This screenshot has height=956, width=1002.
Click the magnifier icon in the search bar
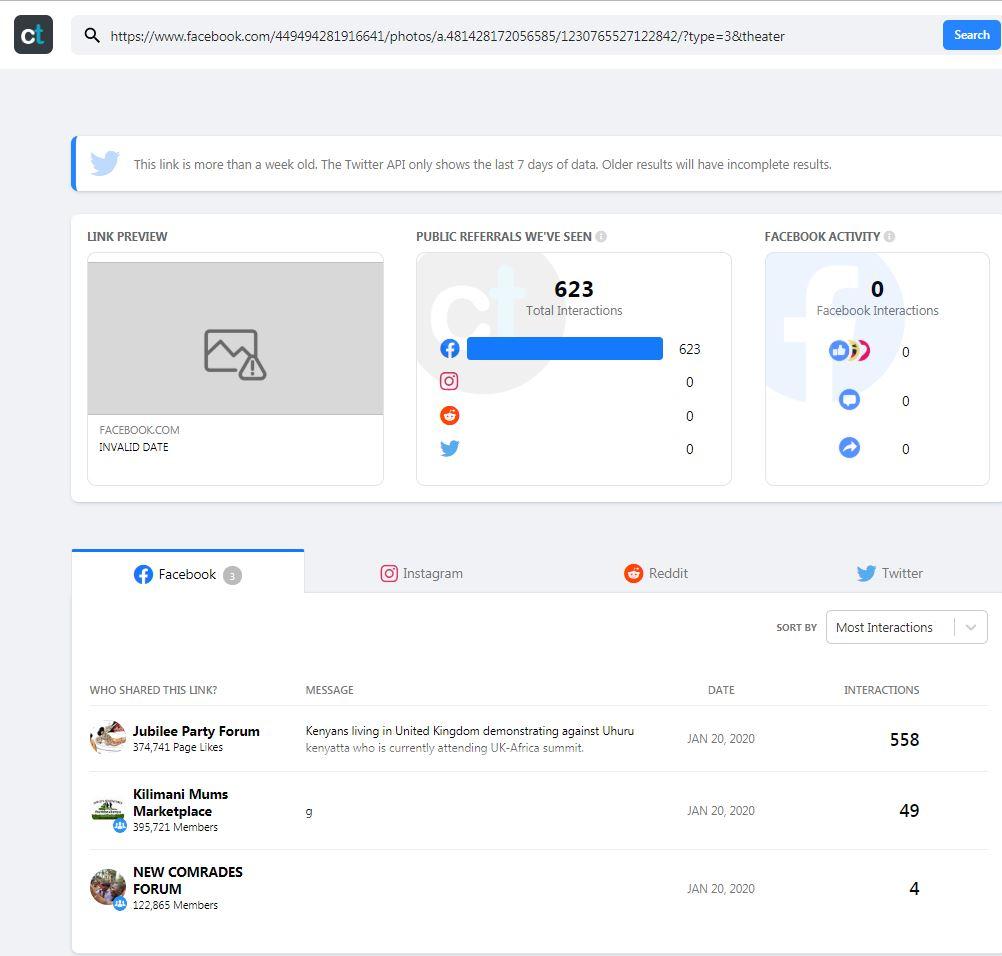point(92,35)
